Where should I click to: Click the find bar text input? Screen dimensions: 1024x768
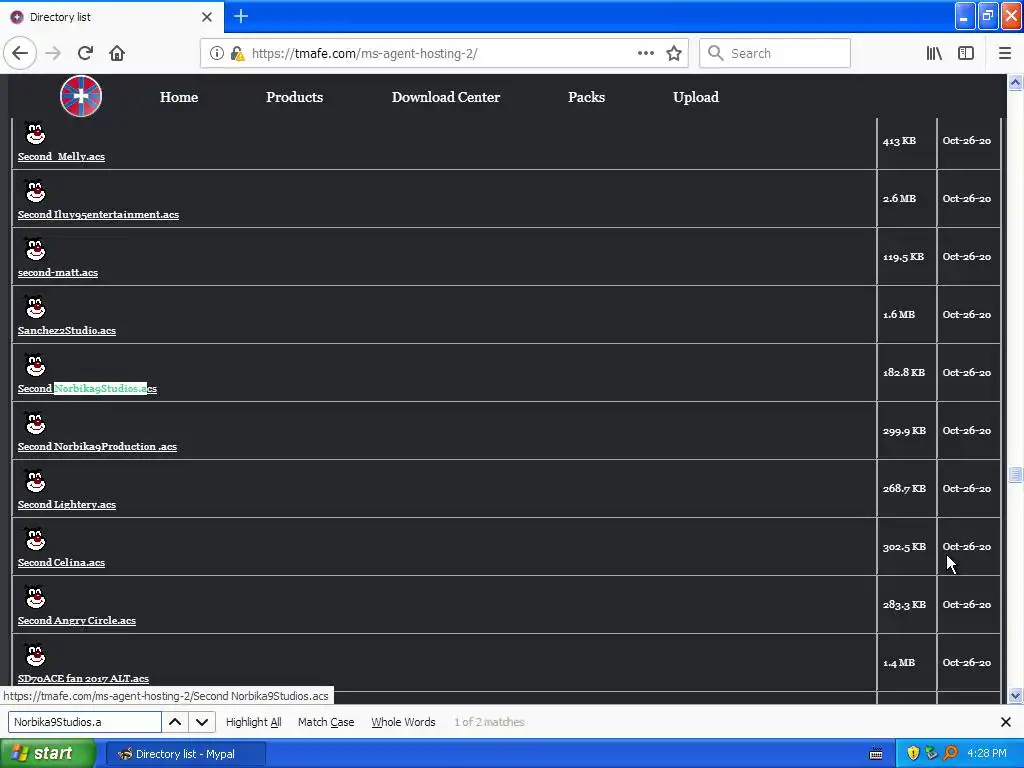pyautogui.click(x=84, y=722)
